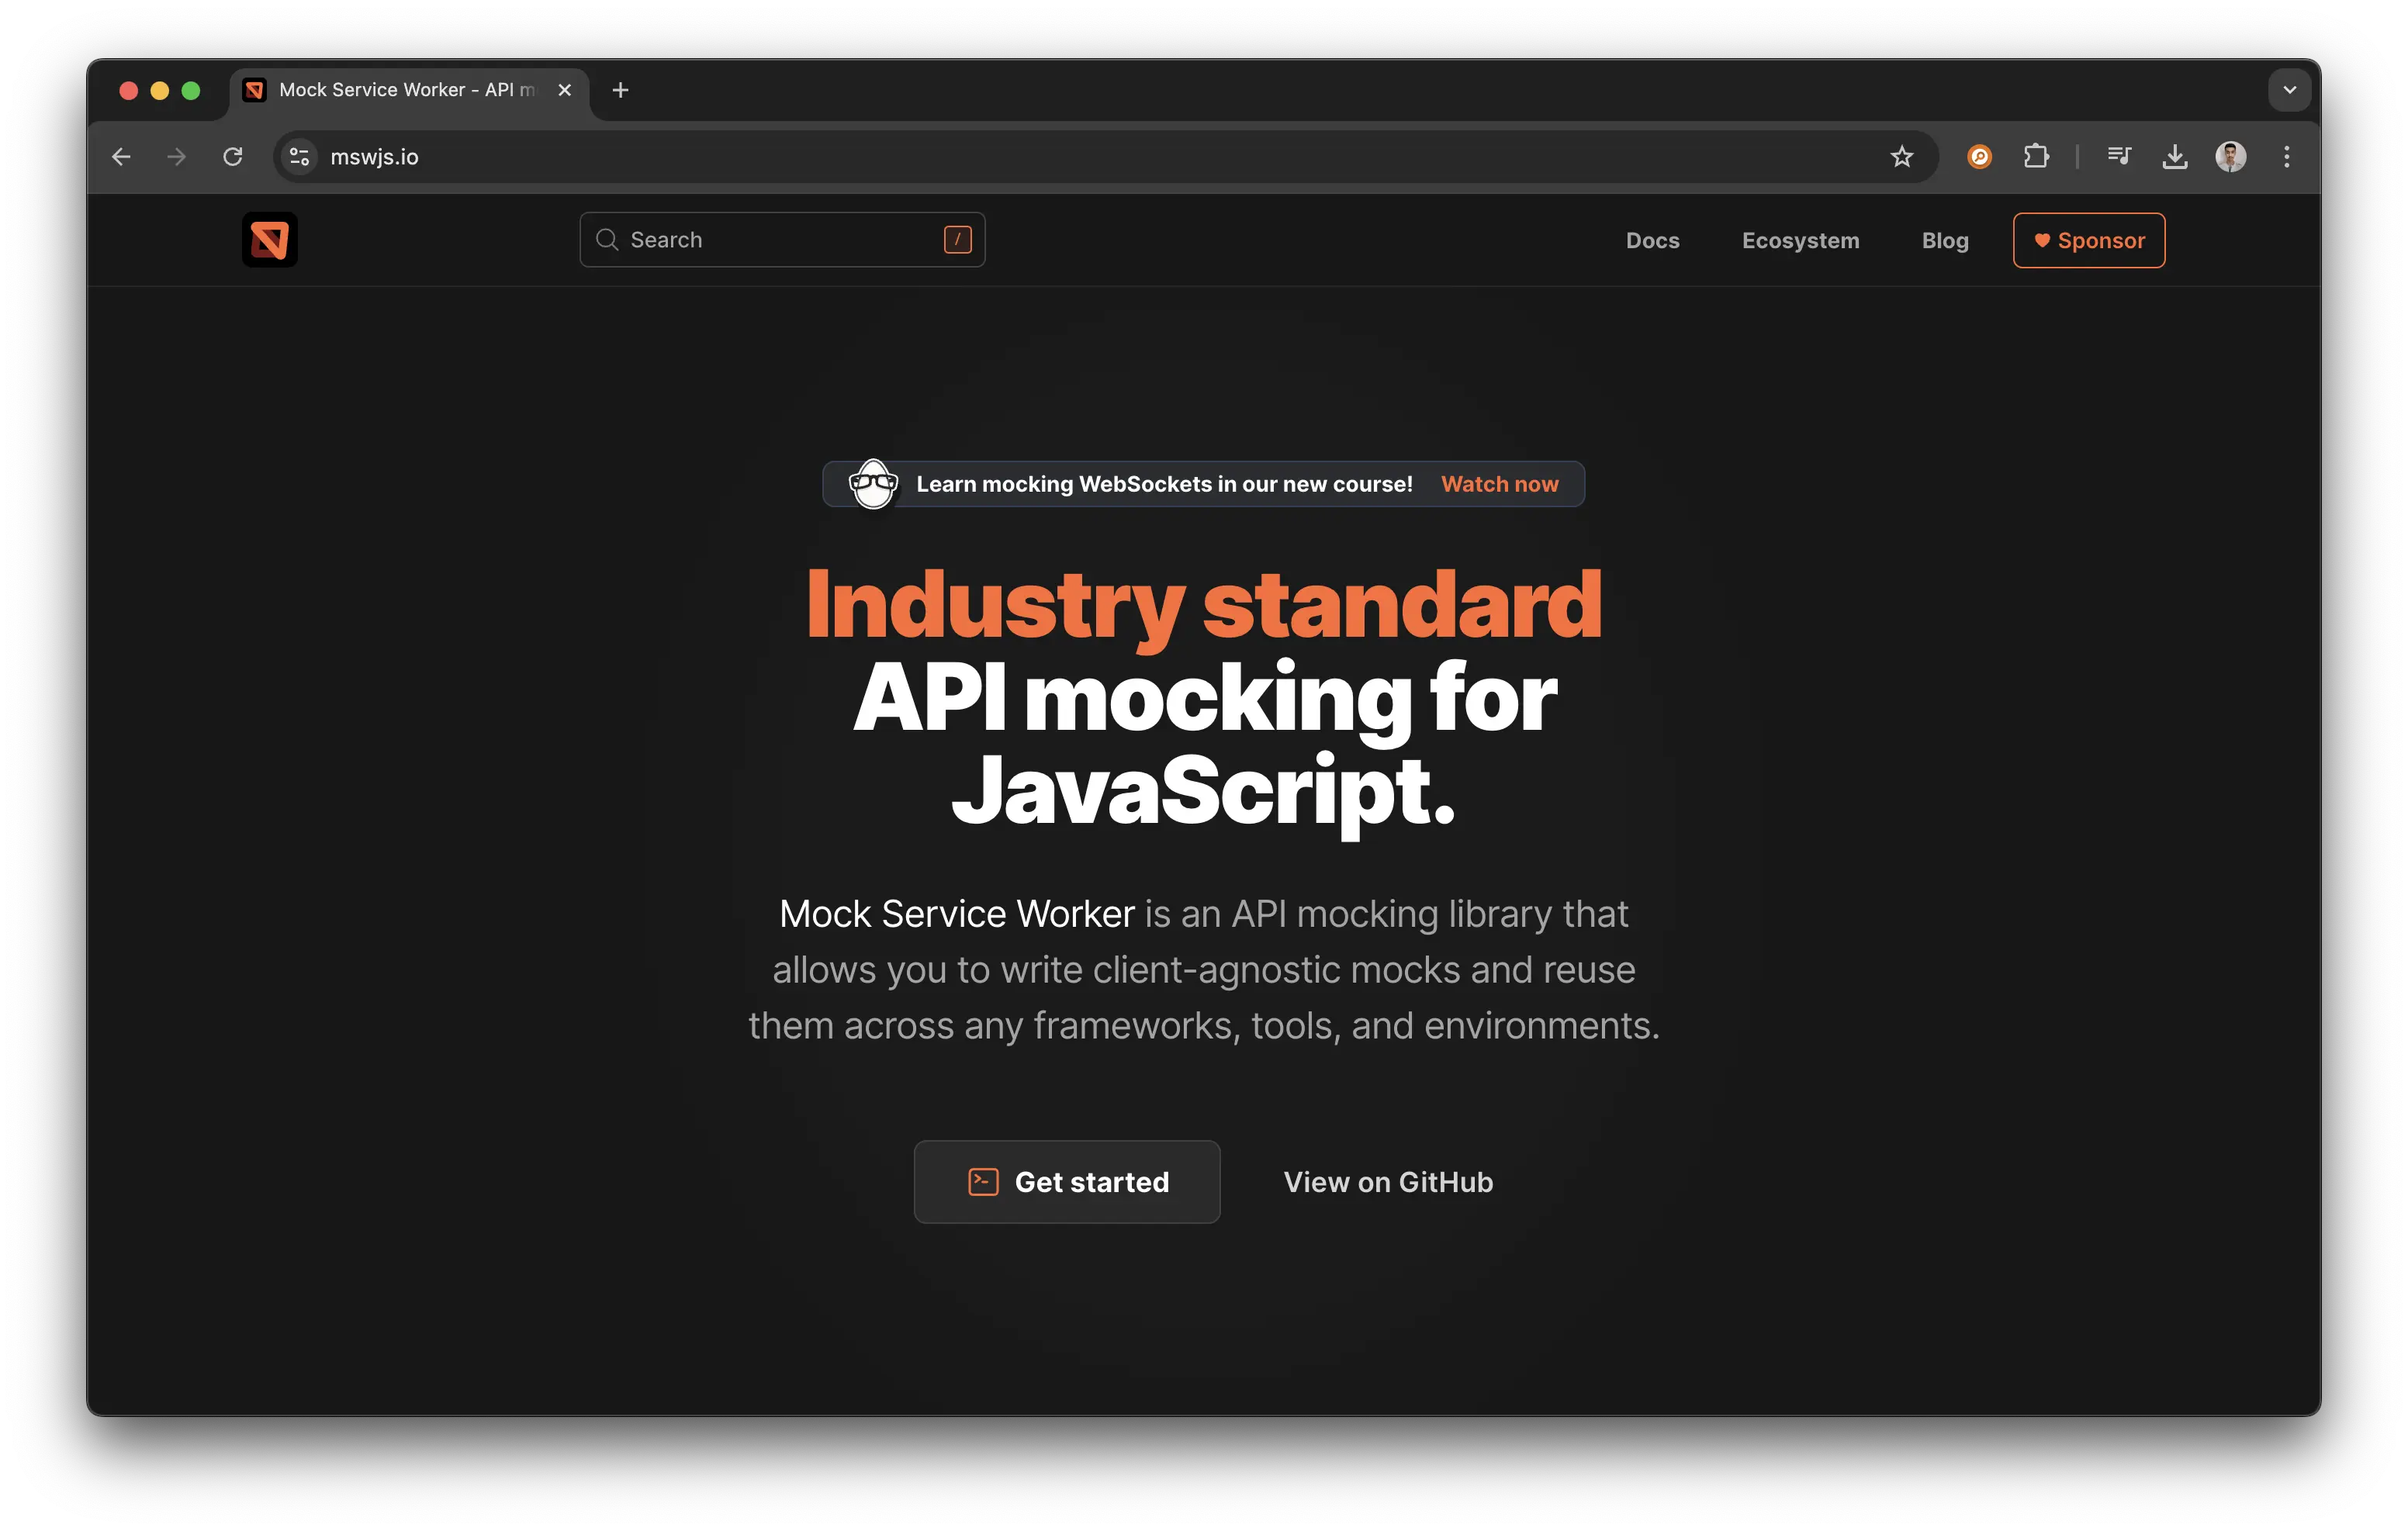Open the Blog navigation link
This screenshot has width=2408, height=1531.
[1944, 241]
